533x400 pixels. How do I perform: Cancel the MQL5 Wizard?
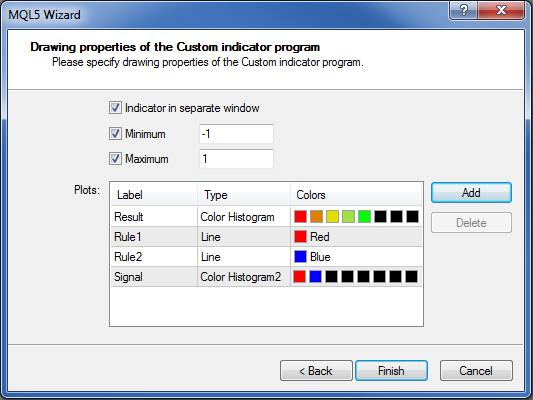coord(476,370)
